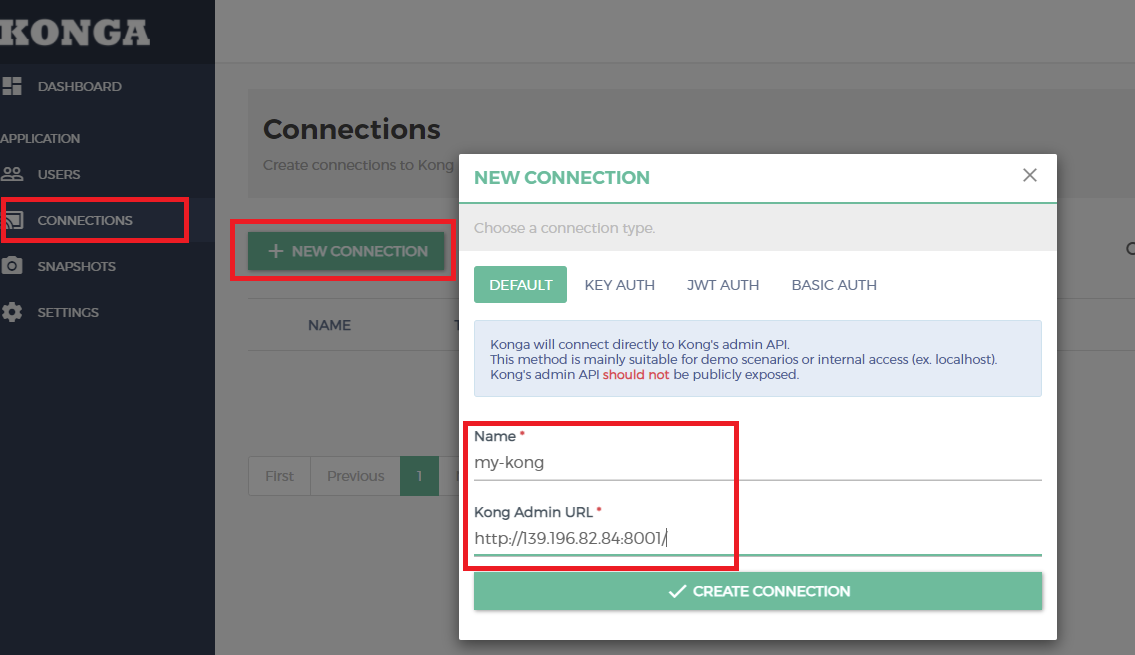Close the New Connection dialog
Screen dimensions: 1135x655
tap(1029, 175)
